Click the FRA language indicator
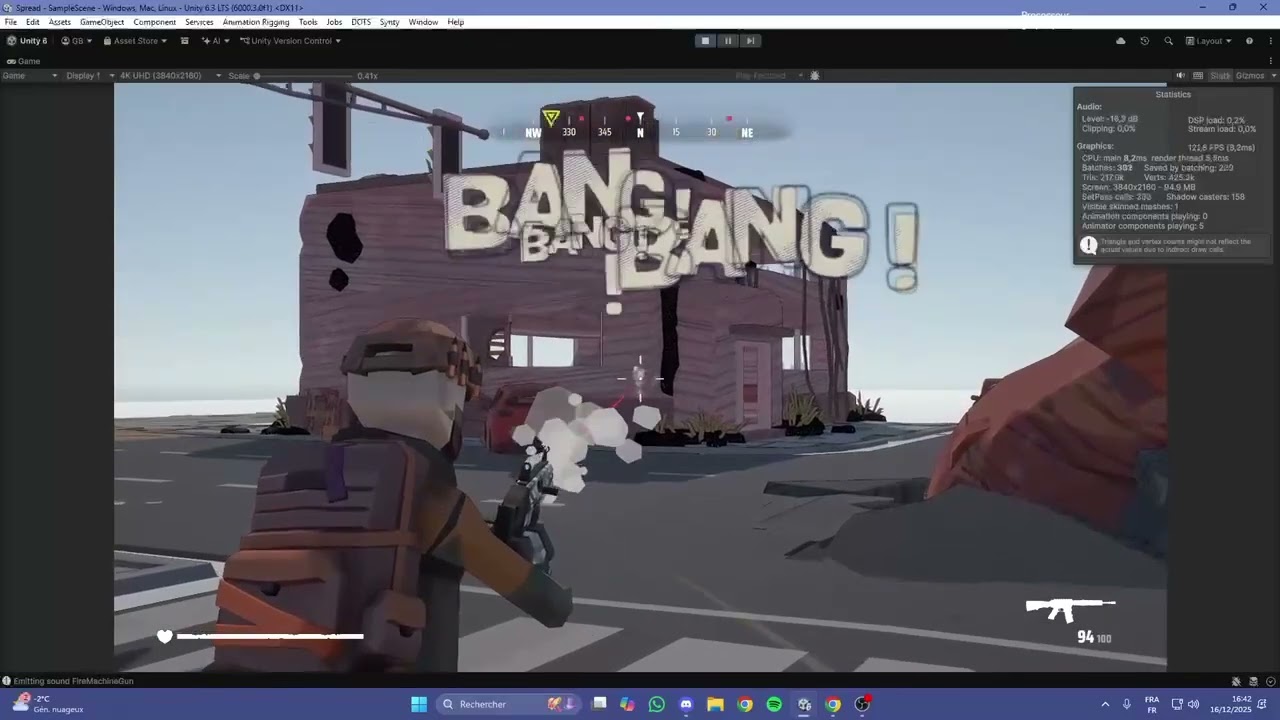Image resolution: width=1280 pixels, height=720 pixels. pyautogui.click(x=1152, y=704)
